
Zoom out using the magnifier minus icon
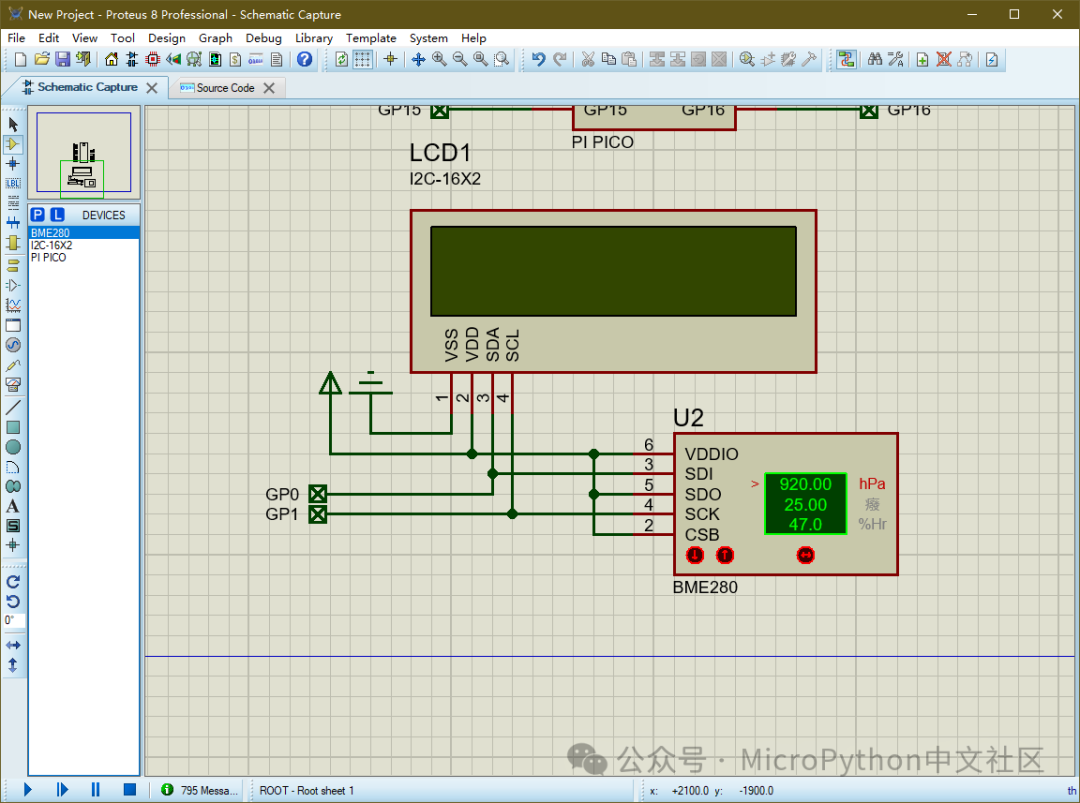click(459, 60)
